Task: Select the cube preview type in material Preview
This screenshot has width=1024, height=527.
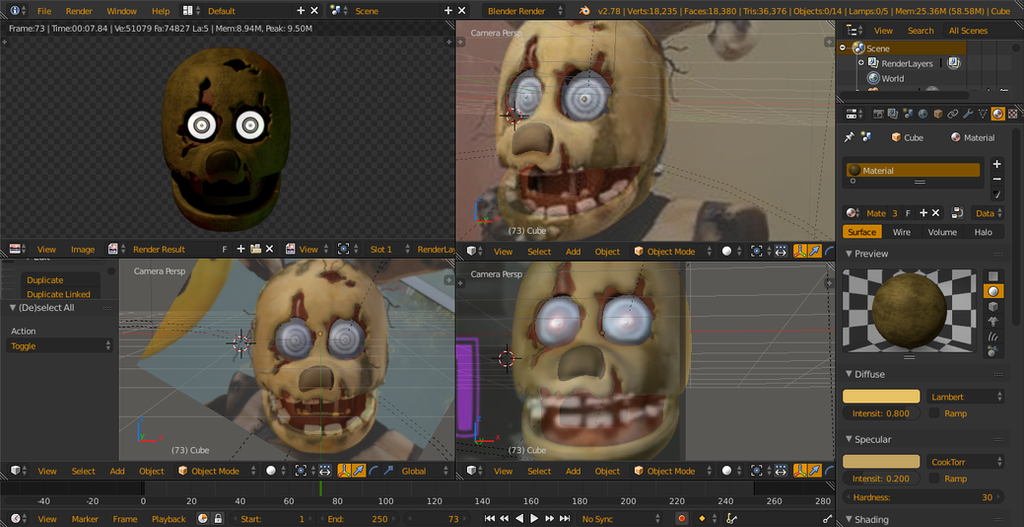Action: pos(993,306)
